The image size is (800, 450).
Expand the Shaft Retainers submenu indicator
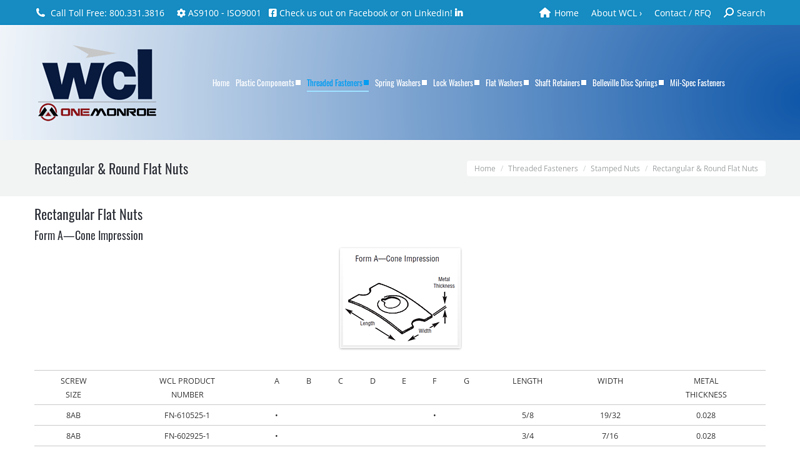coord(584,83)
